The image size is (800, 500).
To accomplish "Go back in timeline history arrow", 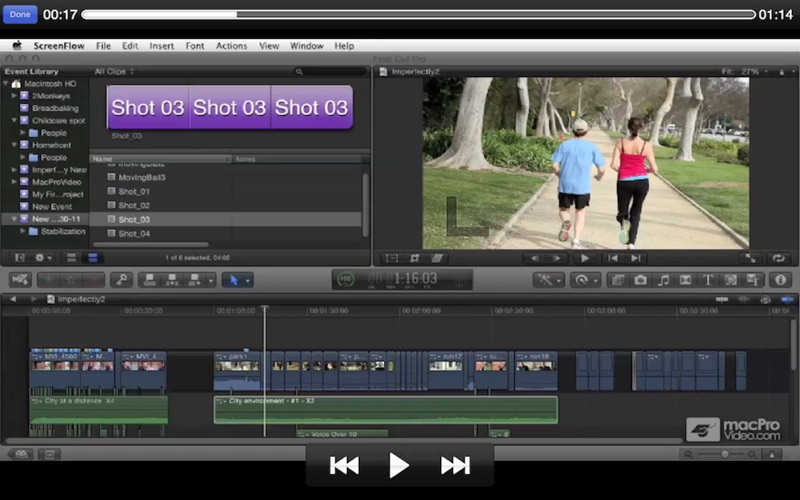I will click(13, 299).
